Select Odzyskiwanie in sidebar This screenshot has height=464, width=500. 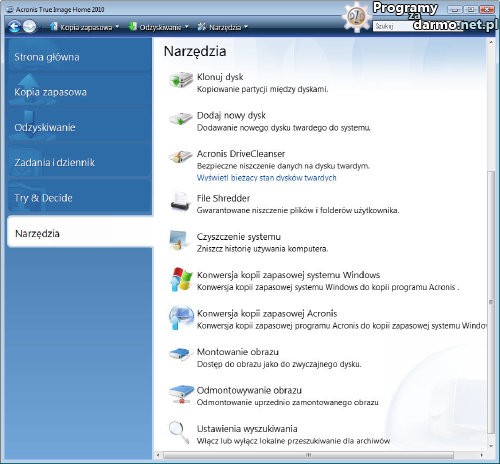tap(79, 127)
